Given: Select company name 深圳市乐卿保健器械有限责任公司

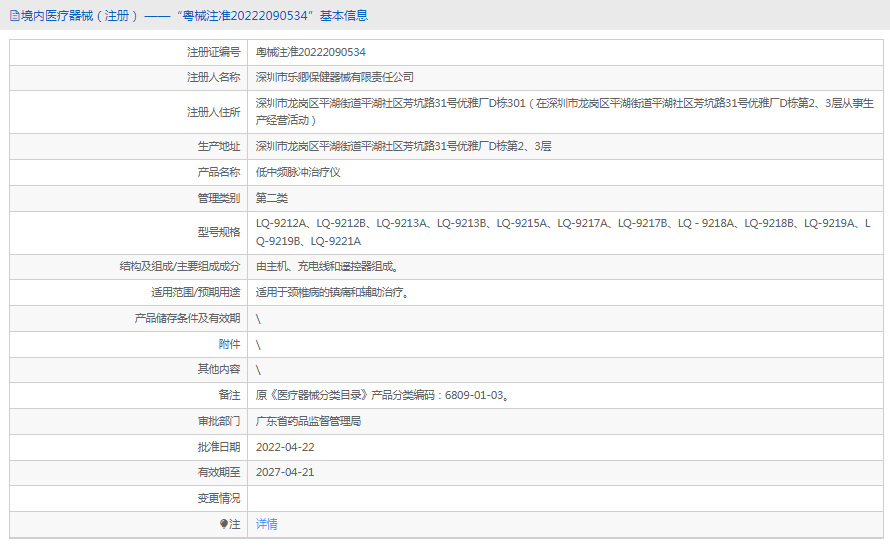Looking at the screenshot, I should click(334, 77).
